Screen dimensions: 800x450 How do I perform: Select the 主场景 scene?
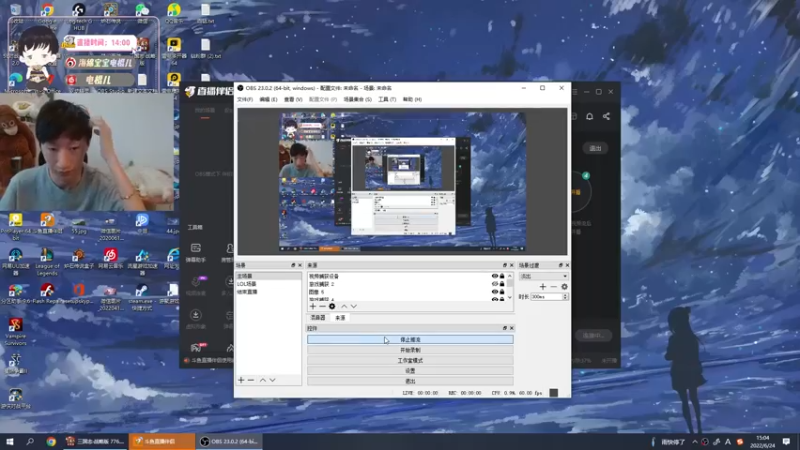pos(268,276)
